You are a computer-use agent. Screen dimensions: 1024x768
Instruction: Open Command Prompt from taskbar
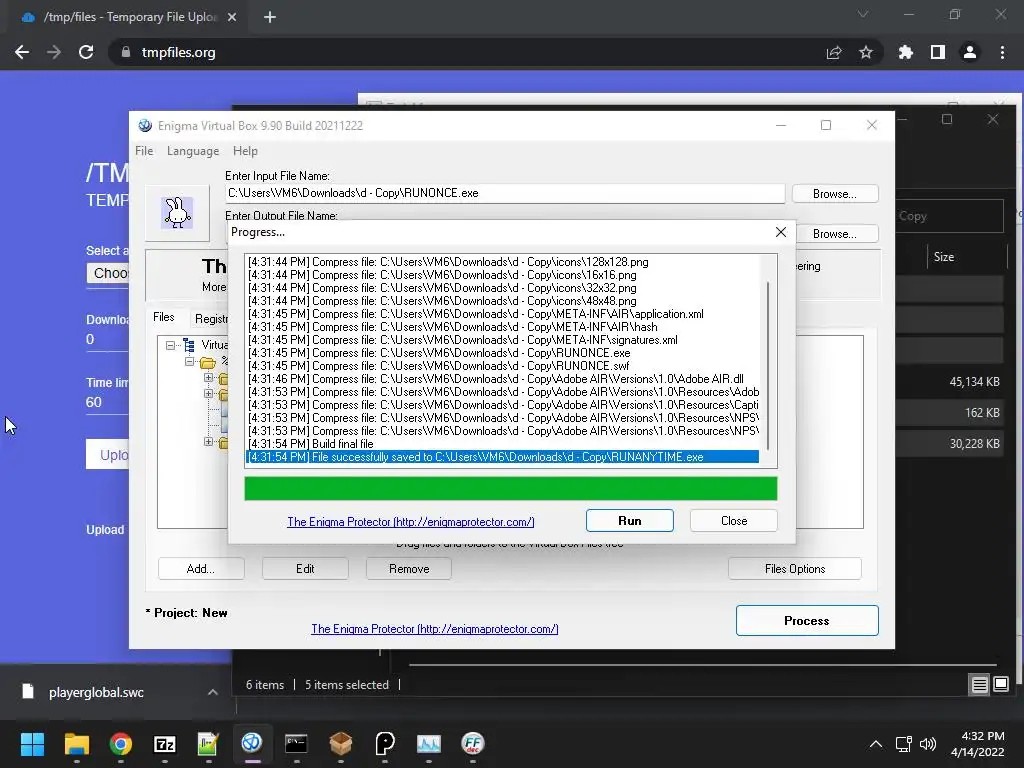[x=296, y=744]
